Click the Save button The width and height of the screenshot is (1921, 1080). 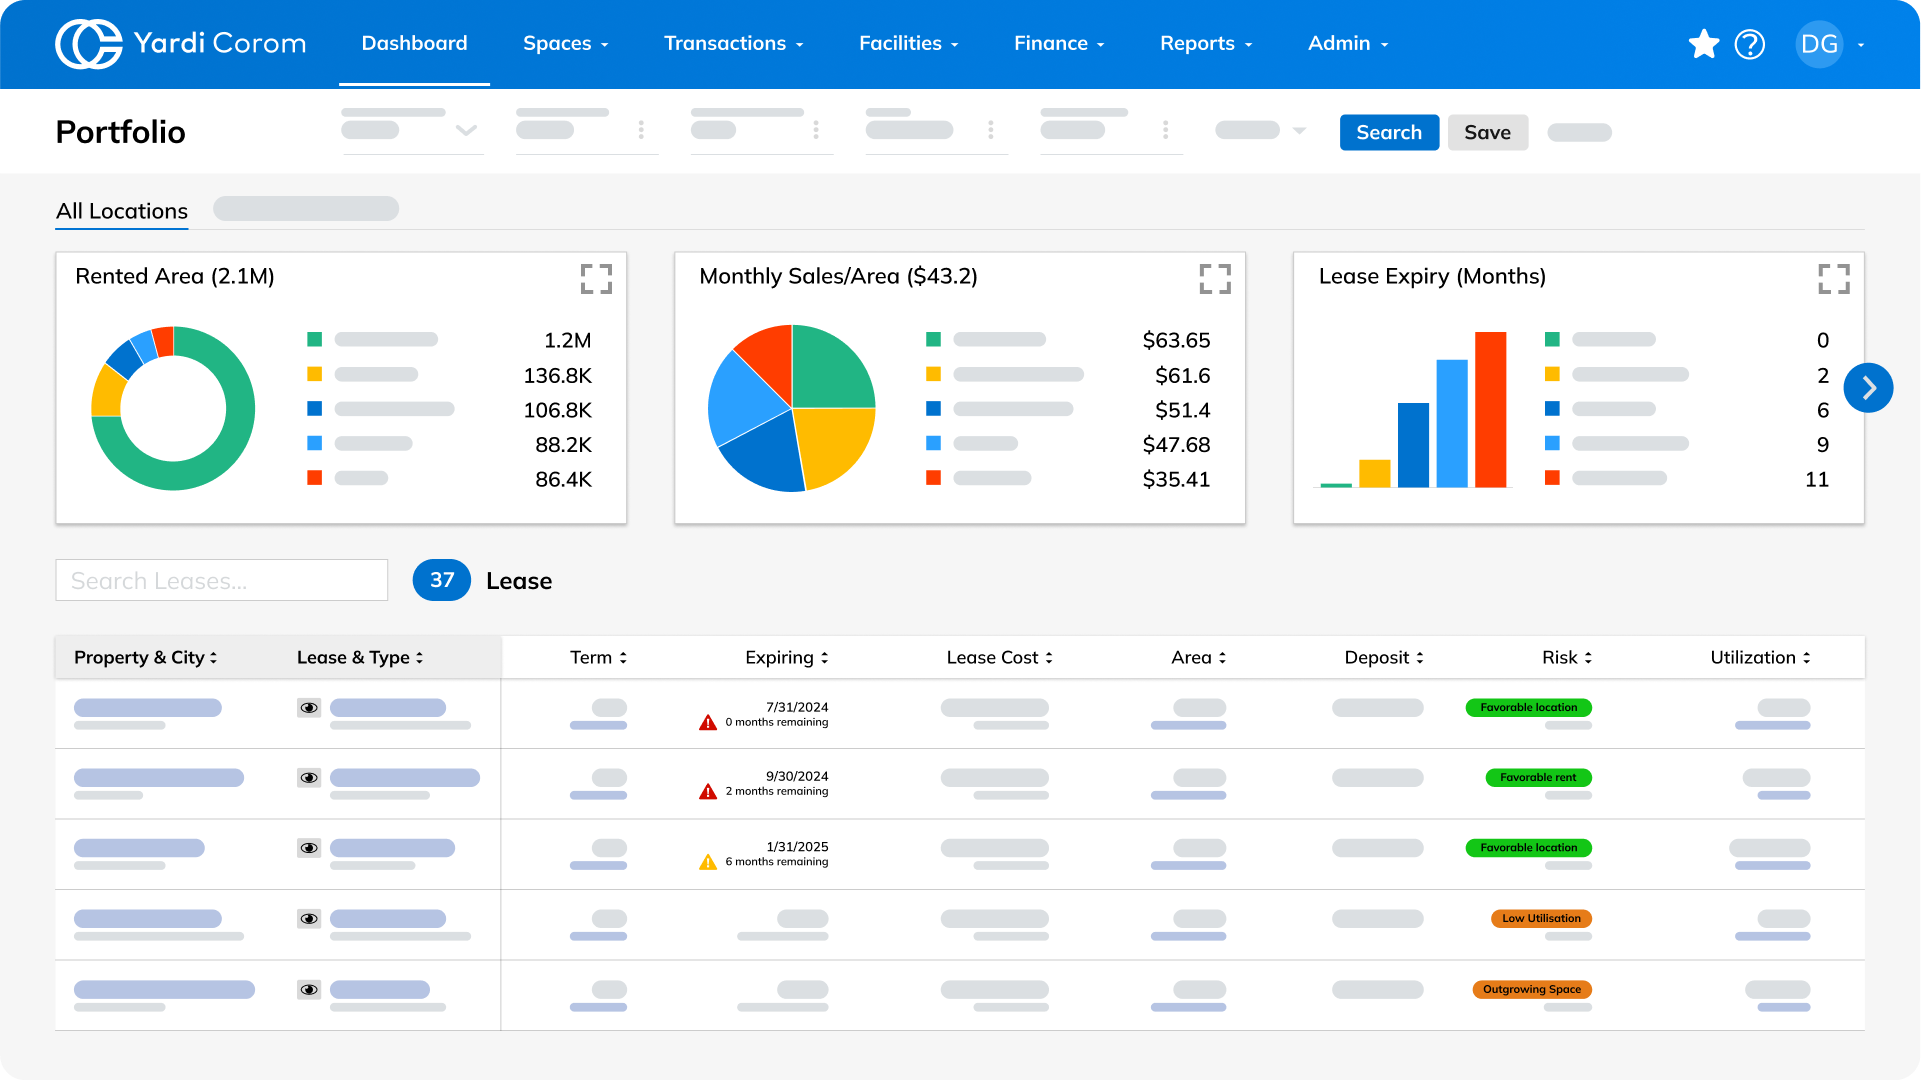click(1487, 133)
